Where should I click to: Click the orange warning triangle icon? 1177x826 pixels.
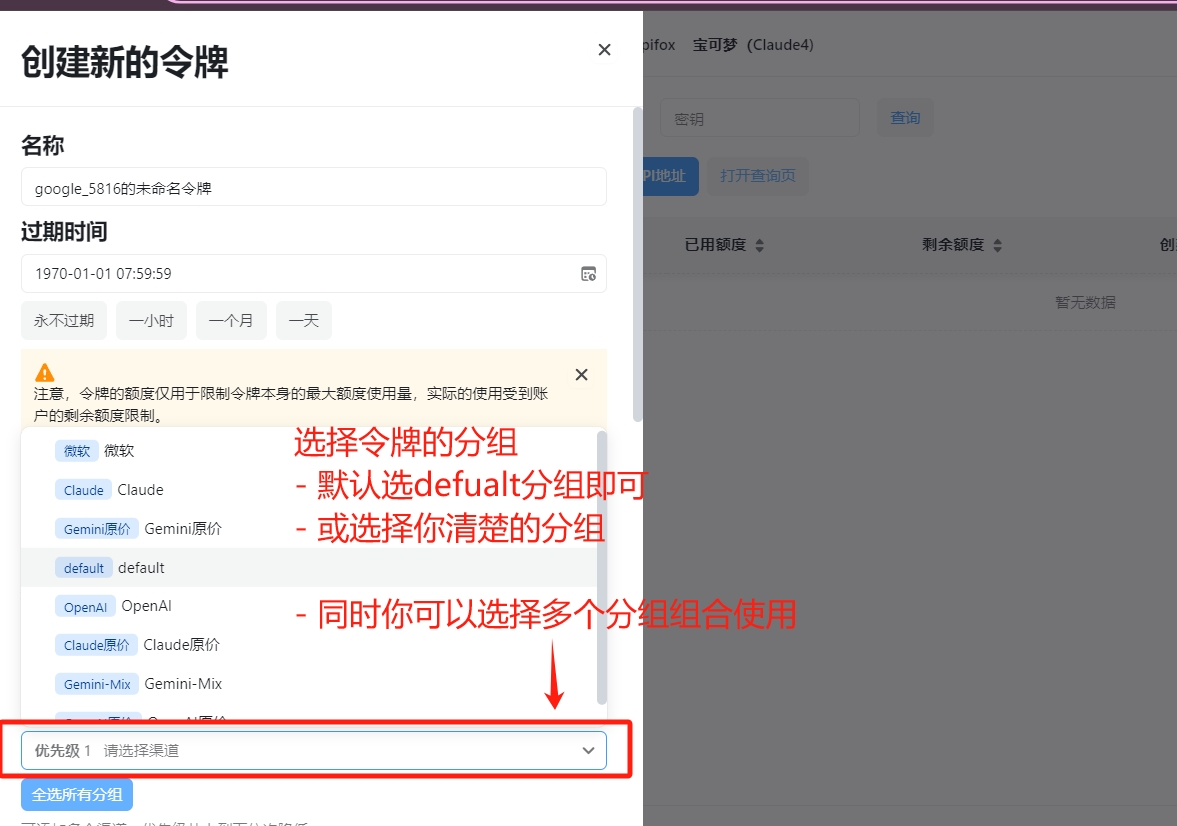tap(45, 373)
